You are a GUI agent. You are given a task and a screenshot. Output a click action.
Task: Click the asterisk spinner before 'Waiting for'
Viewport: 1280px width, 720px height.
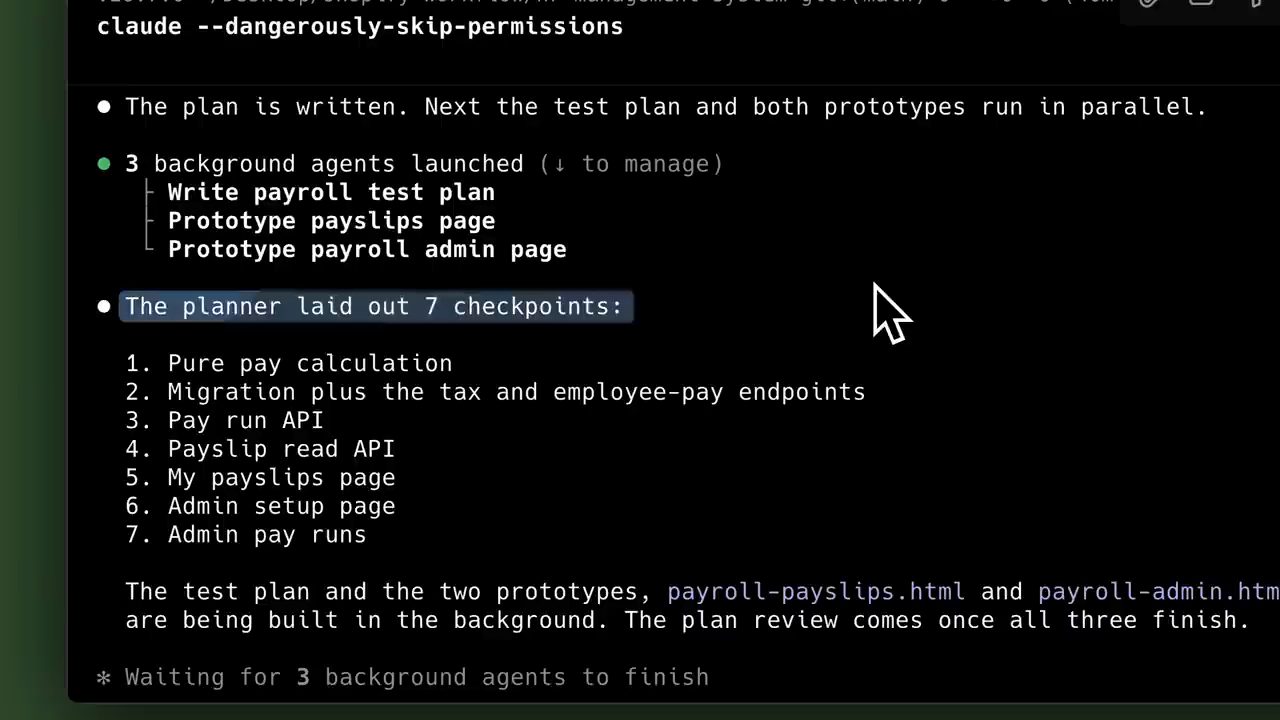tap(104, 677)
